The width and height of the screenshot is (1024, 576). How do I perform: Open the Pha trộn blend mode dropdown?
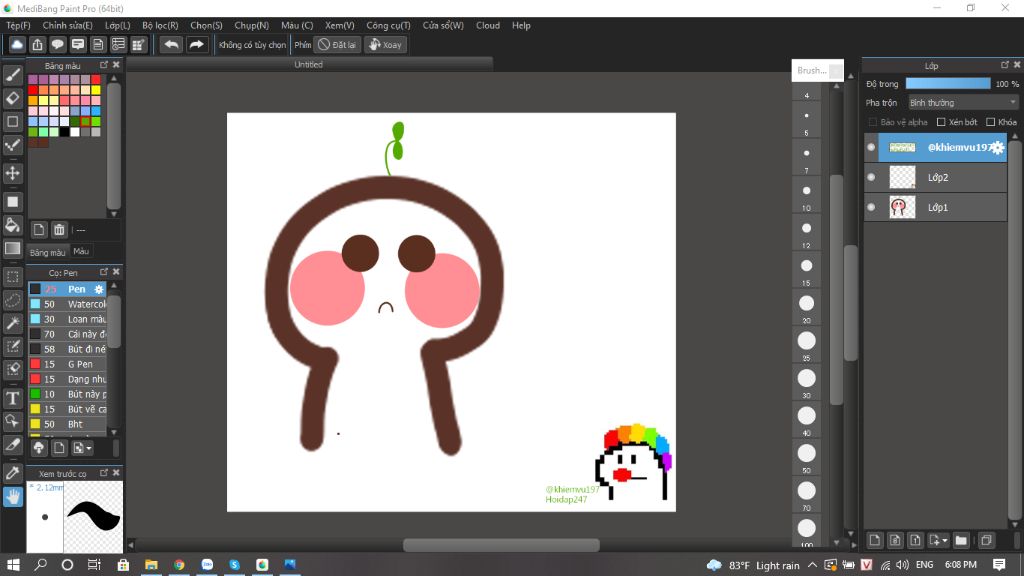click(x=962, y=102)
